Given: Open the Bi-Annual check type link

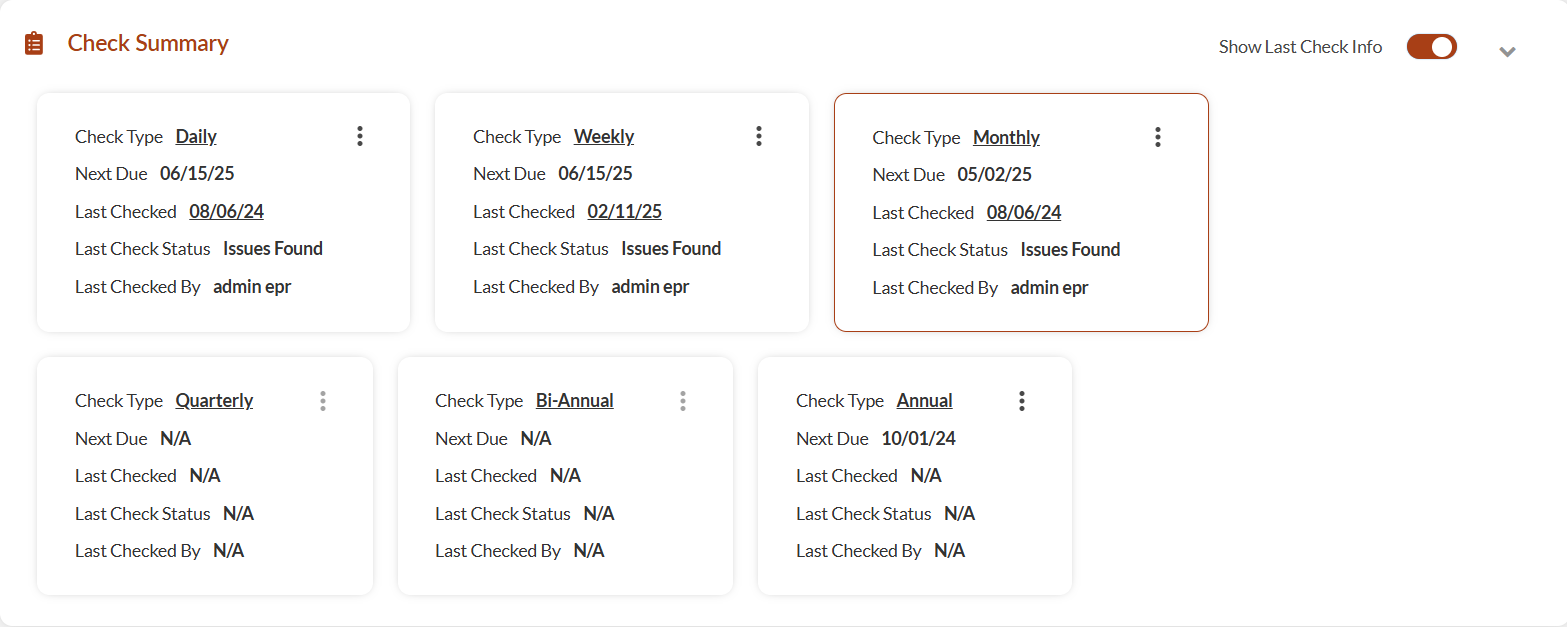Looking at the screenshot, I should [x=575, y=401].
